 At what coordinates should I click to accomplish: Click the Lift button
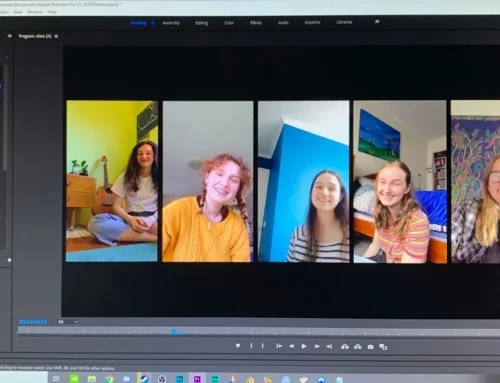pos(345,347)
